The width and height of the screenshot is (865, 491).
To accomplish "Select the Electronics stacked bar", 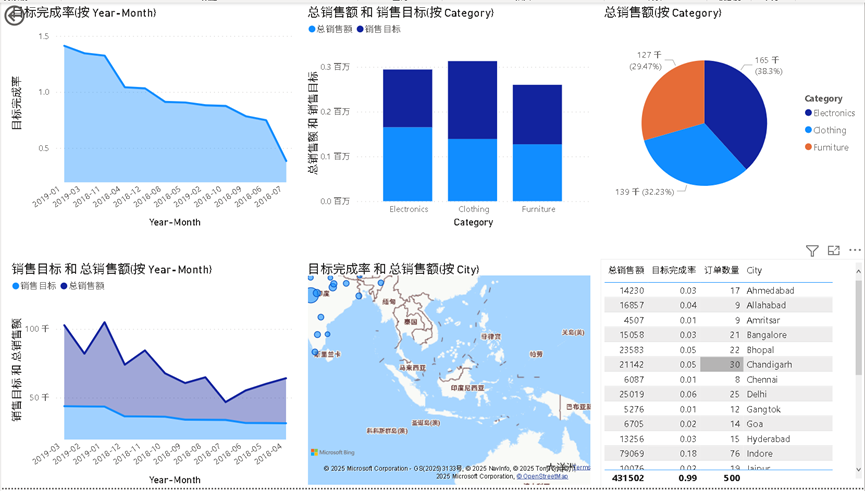I will click(x=408, y=135).
